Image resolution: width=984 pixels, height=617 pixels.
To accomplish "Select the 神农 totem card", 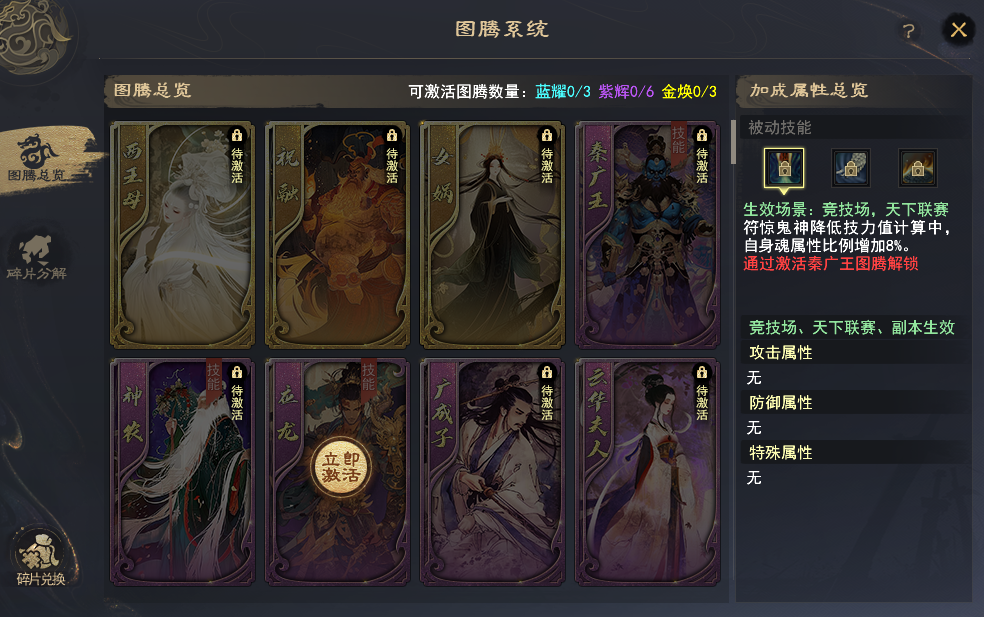I will [183, 472].
